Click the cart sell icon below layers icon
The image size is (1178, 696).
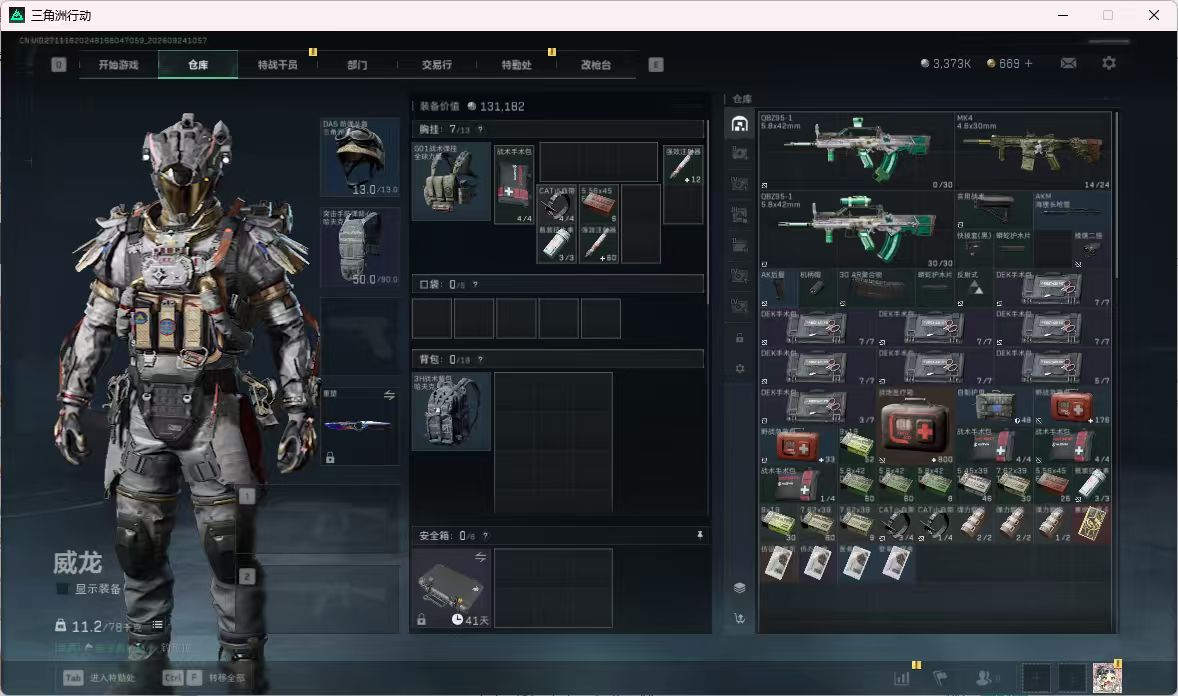[x=739, y=619]
